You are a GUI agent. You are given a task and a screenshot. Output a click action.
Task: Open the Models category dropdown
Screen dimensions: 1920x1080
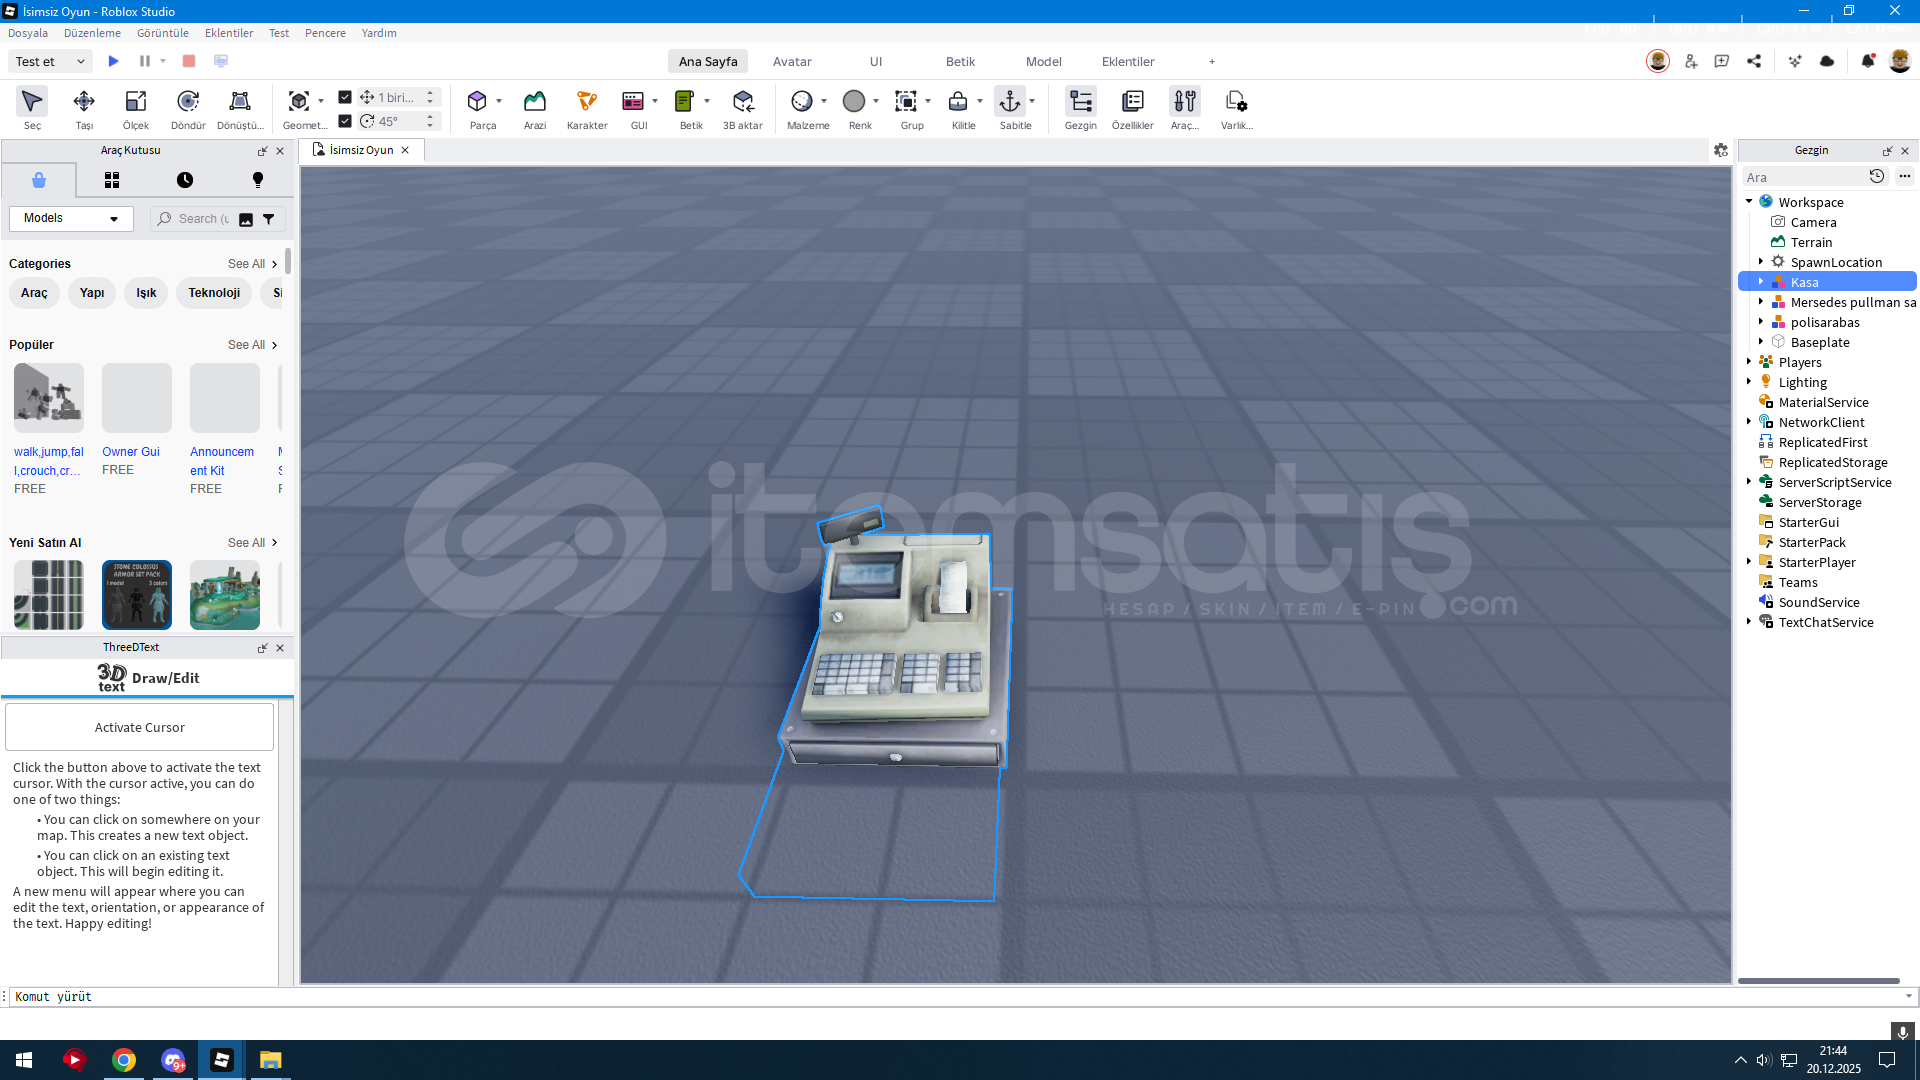click(x=71, y=218)
